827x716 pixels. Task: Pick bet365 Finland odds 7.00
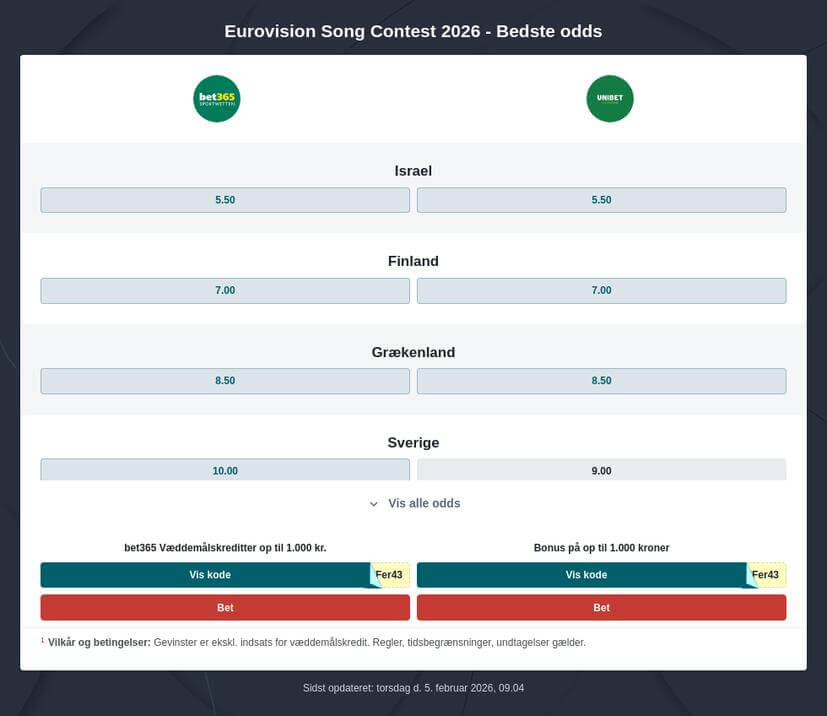pyautogui.click(x=225, y=291)
